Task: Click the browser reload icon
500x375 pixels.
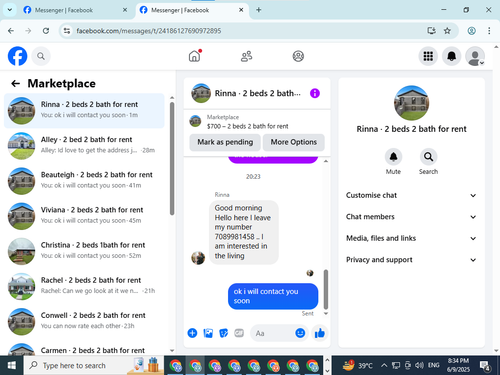Action: point(46,31)
